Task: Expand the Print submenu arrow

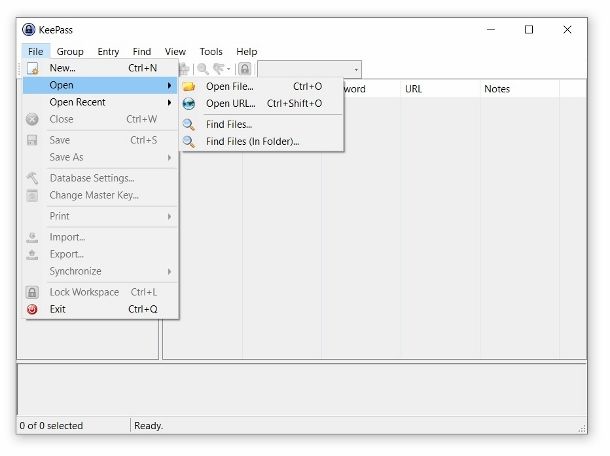Action: tap(169, 216)
